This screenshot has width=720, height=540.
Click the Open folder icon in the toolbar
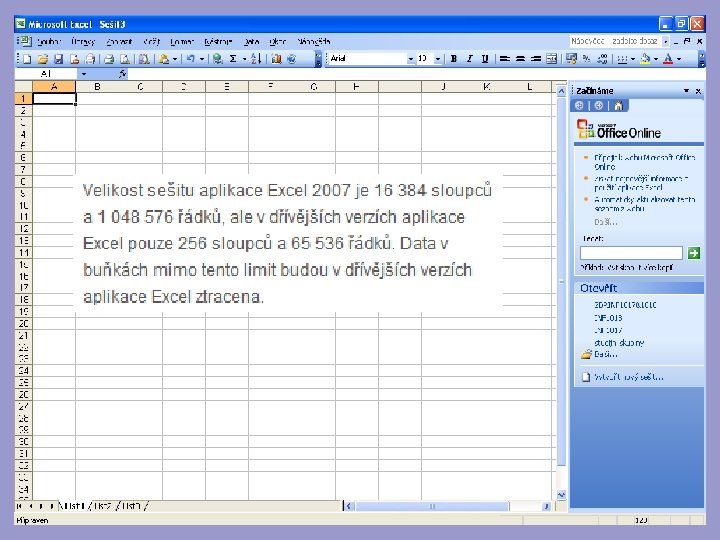pos(43,59)
